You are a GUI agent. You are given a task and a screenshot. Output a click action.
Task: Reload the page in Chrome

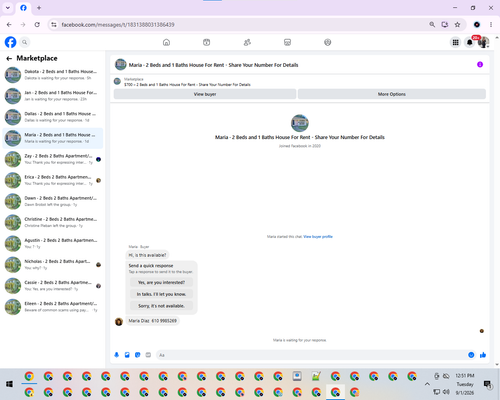[37, 25]
